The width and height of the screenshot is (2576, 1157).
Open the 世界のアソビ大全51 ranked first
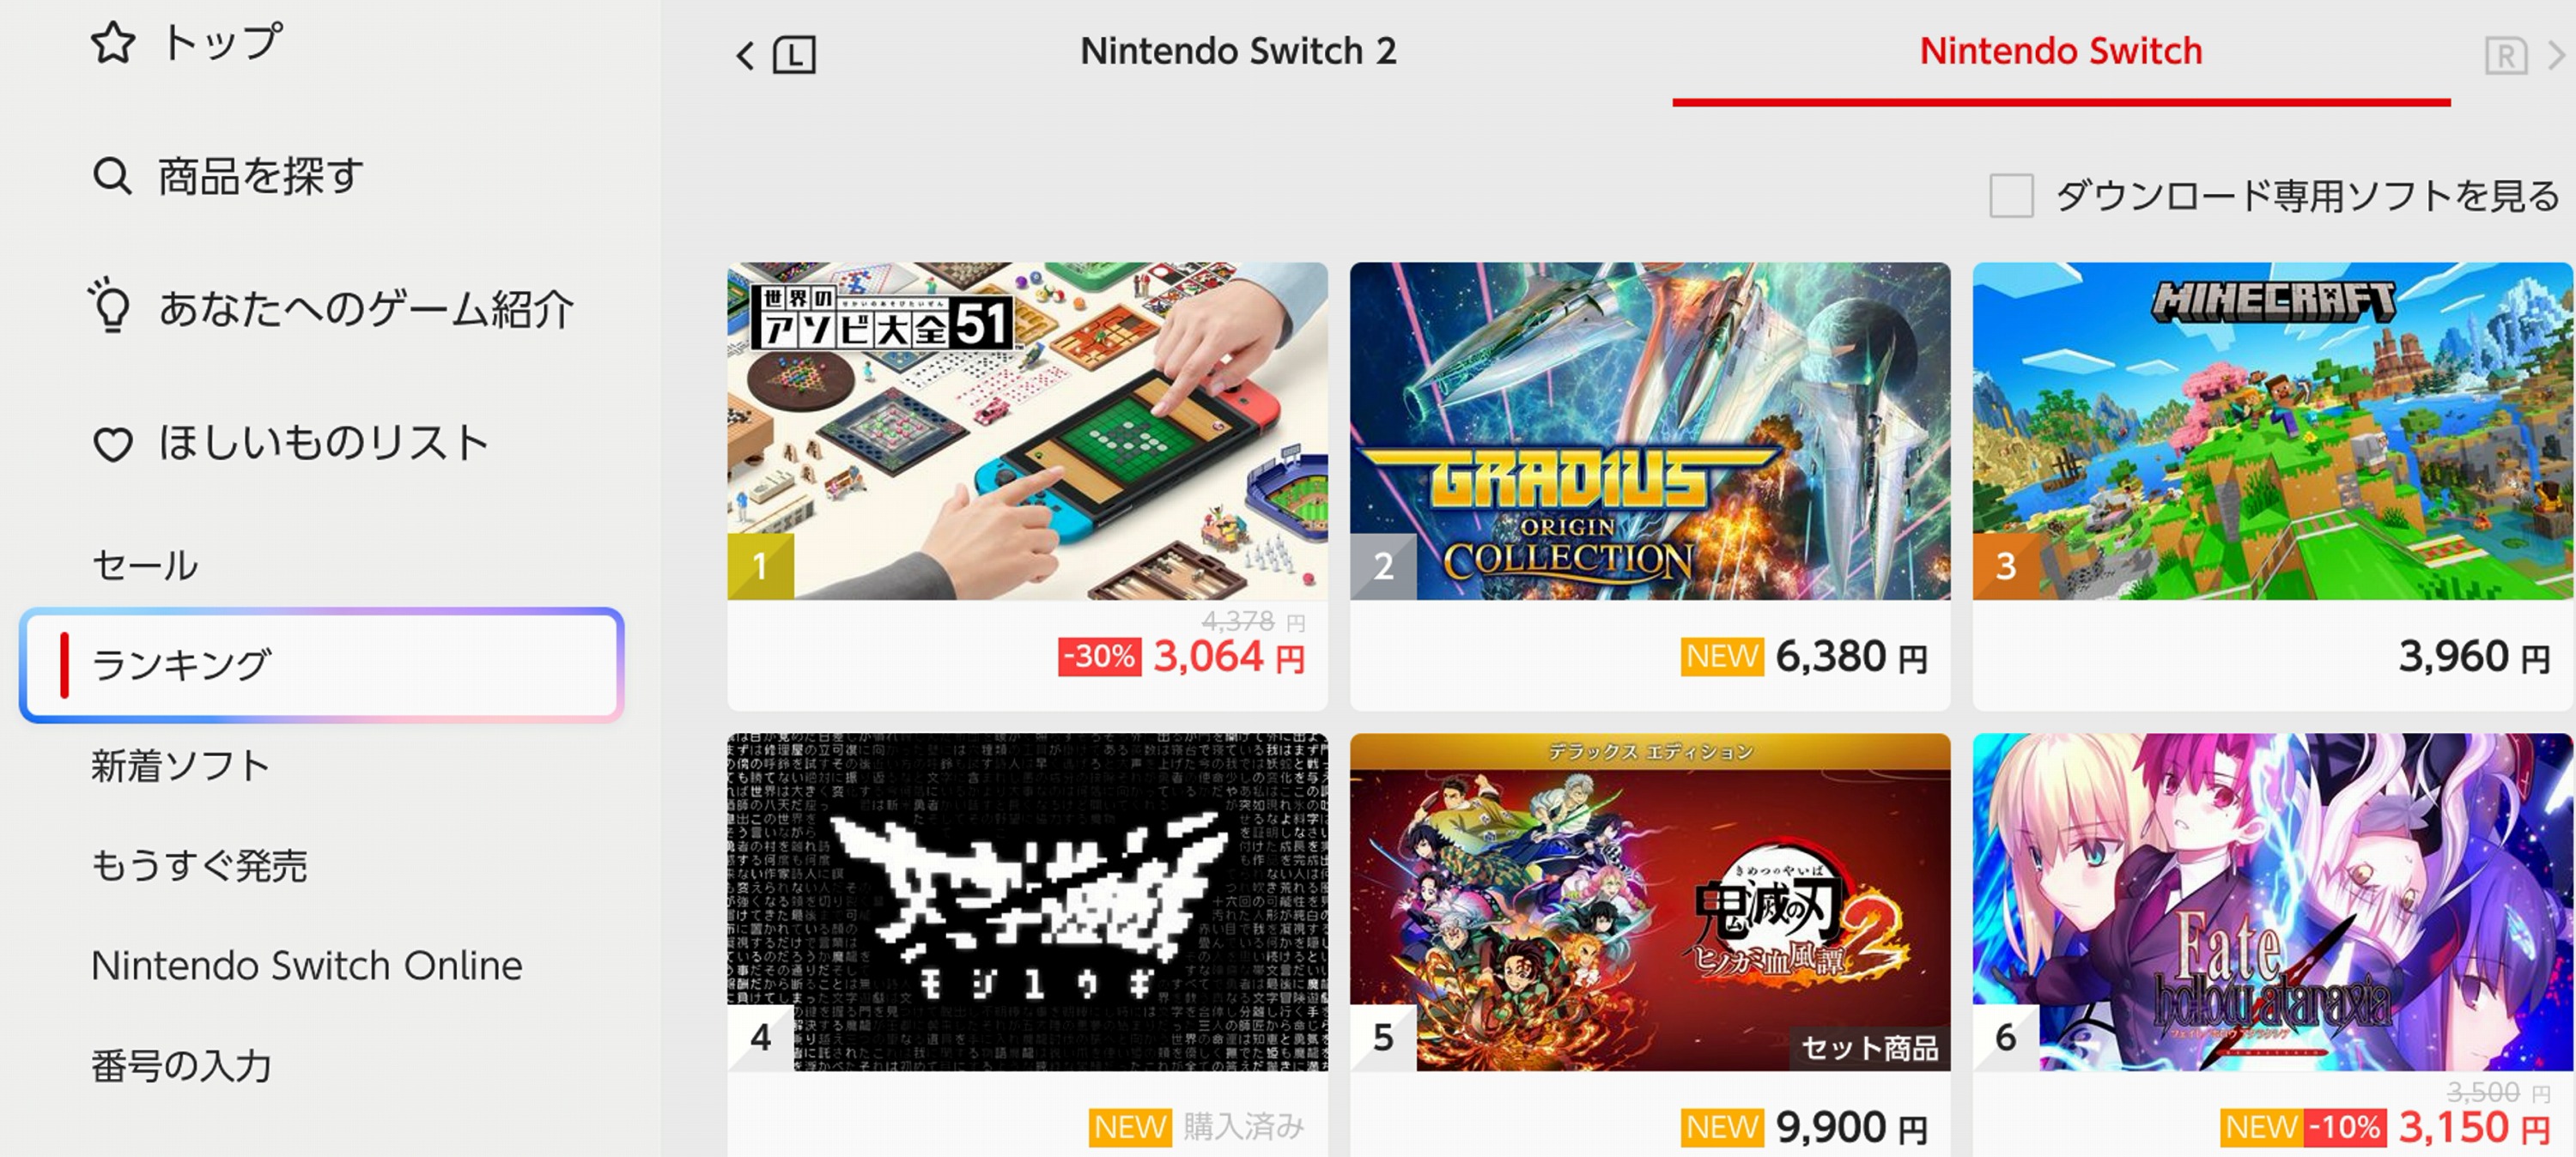(x=1027, y=431)
